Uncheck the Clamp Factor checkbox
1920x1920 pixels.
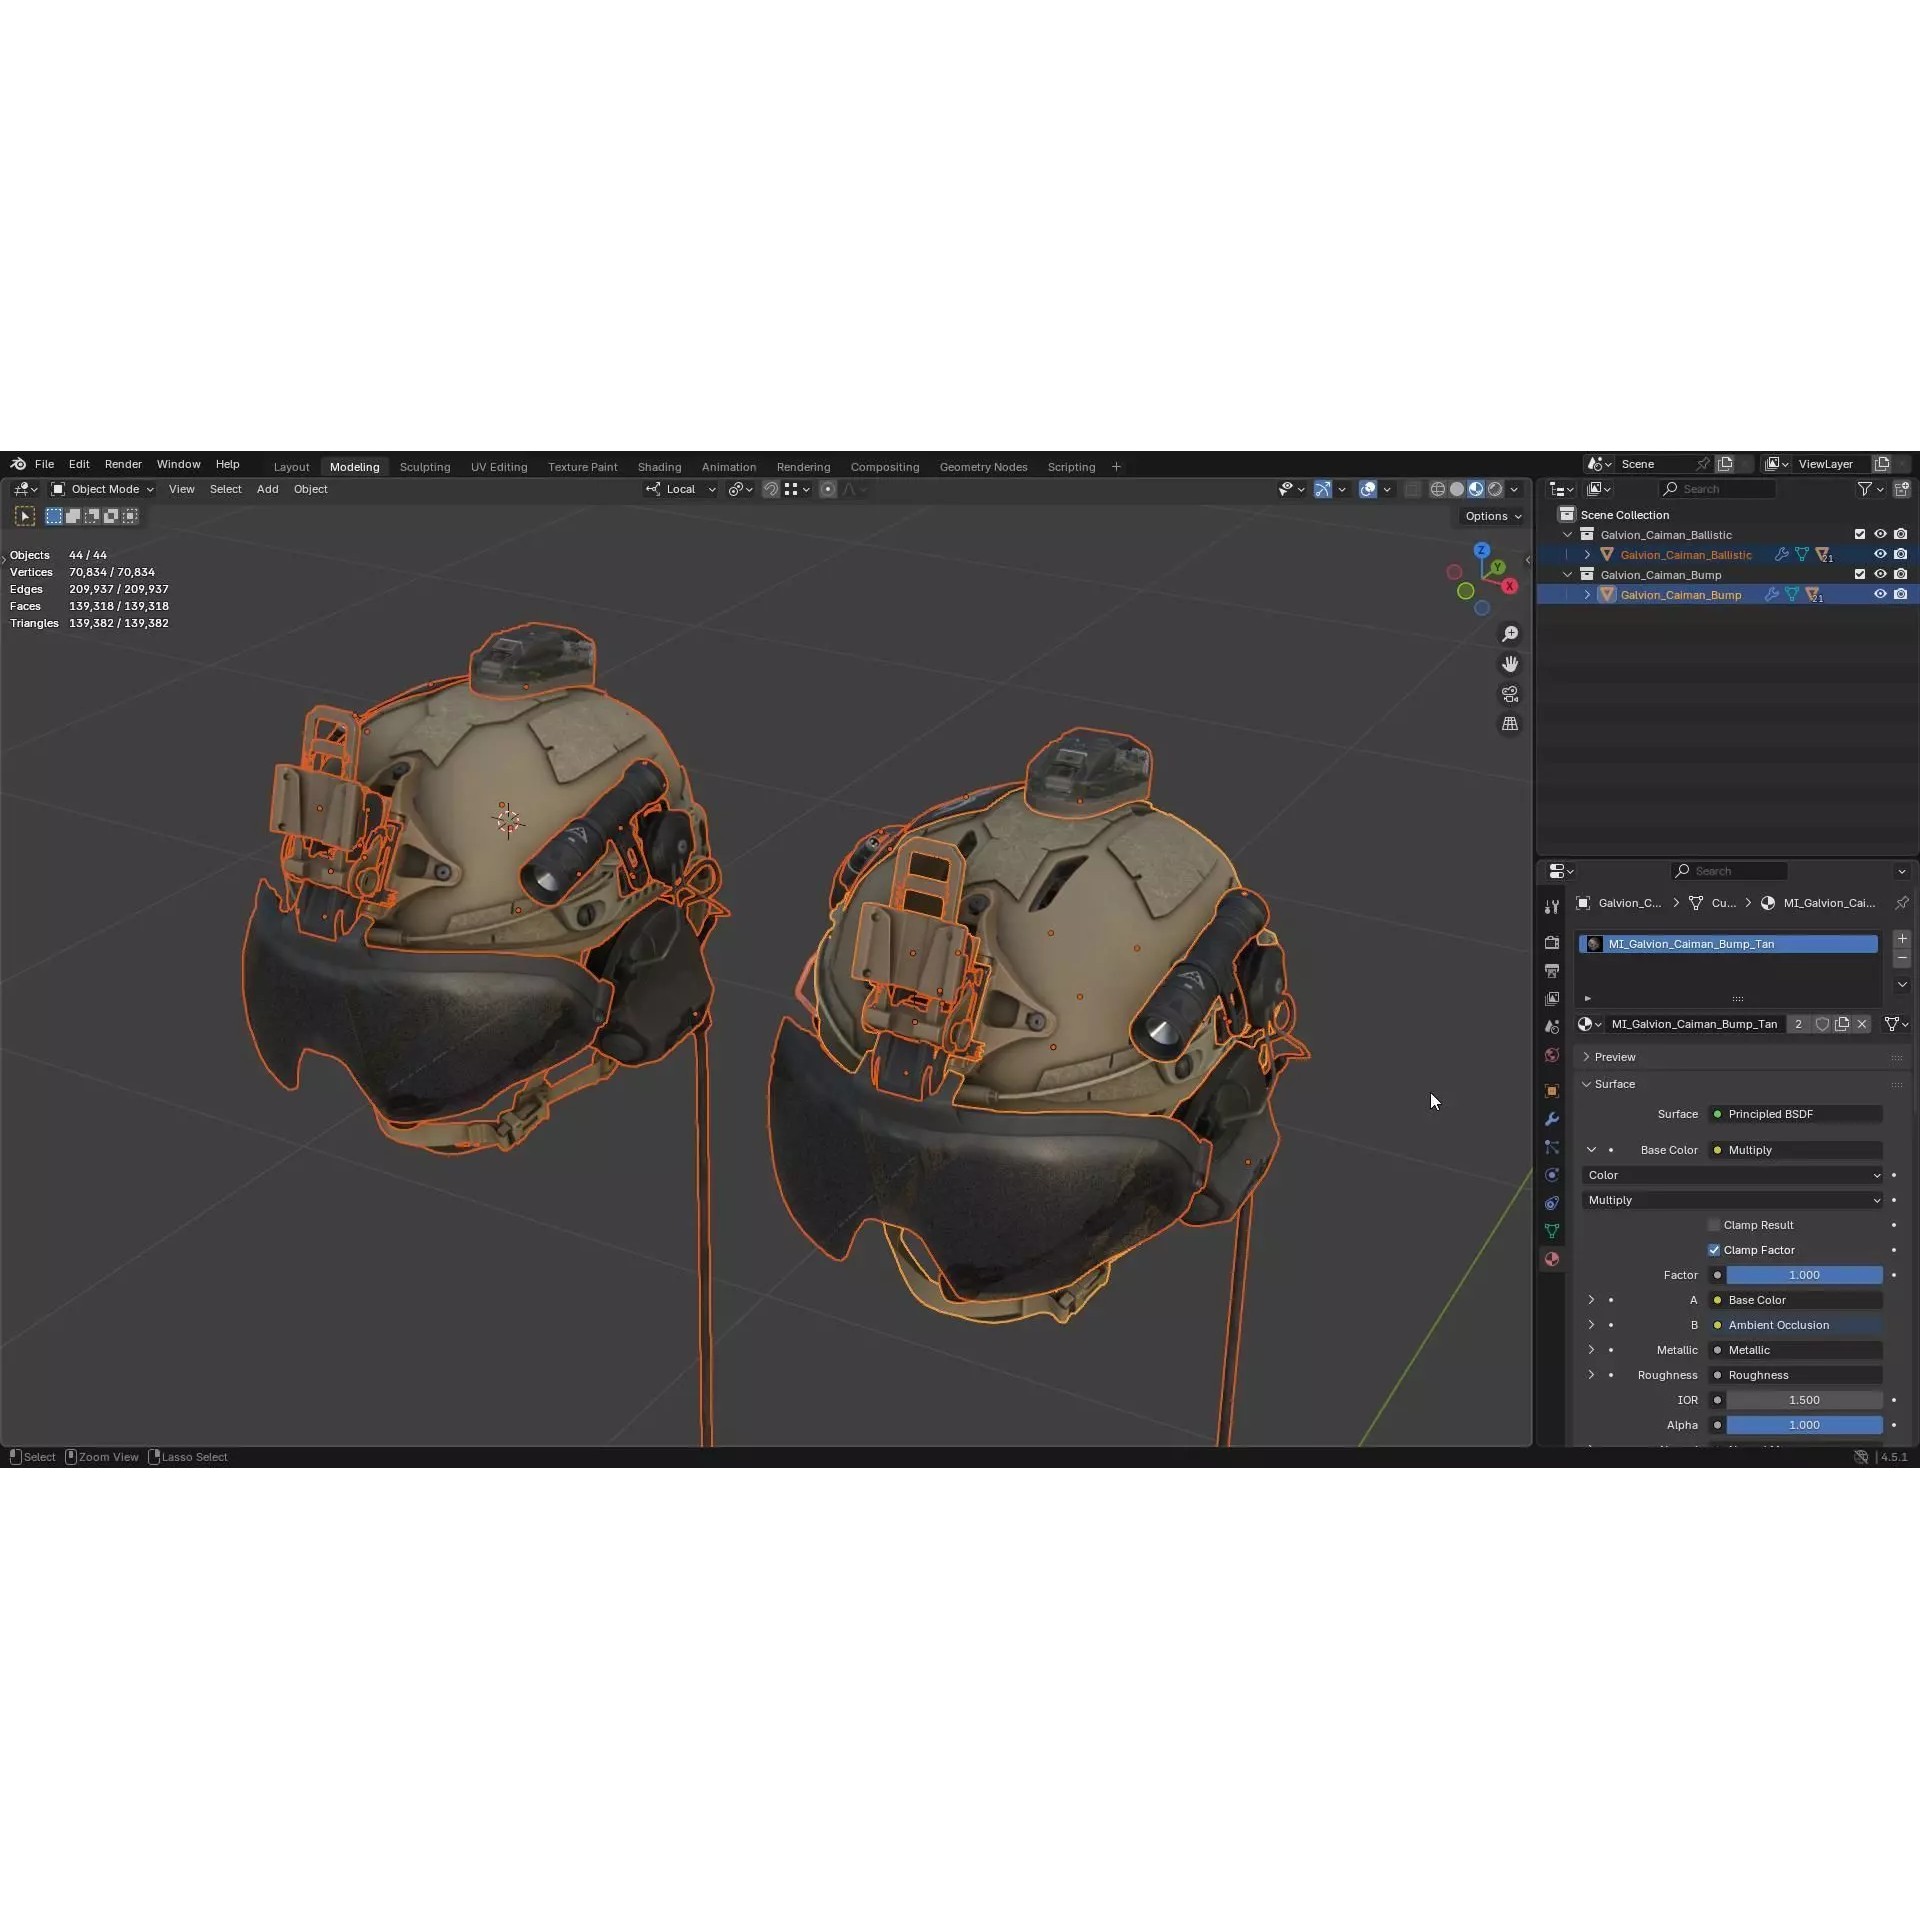1713,1250
